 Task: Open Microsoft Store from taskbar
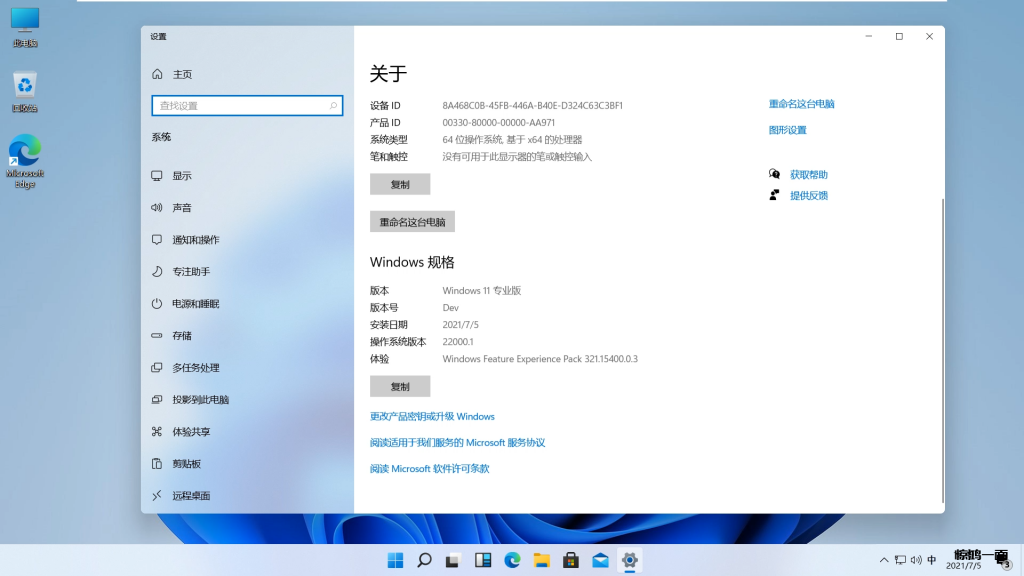tap(571, 560)
